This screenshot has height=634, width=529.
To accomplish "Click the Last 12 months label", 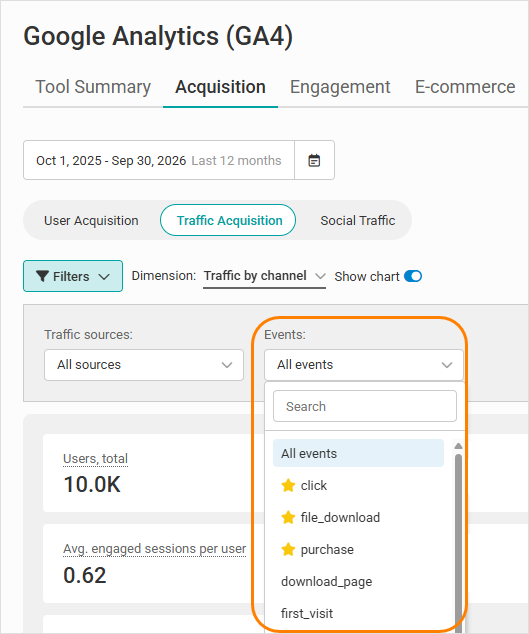I will click(236, 161).
